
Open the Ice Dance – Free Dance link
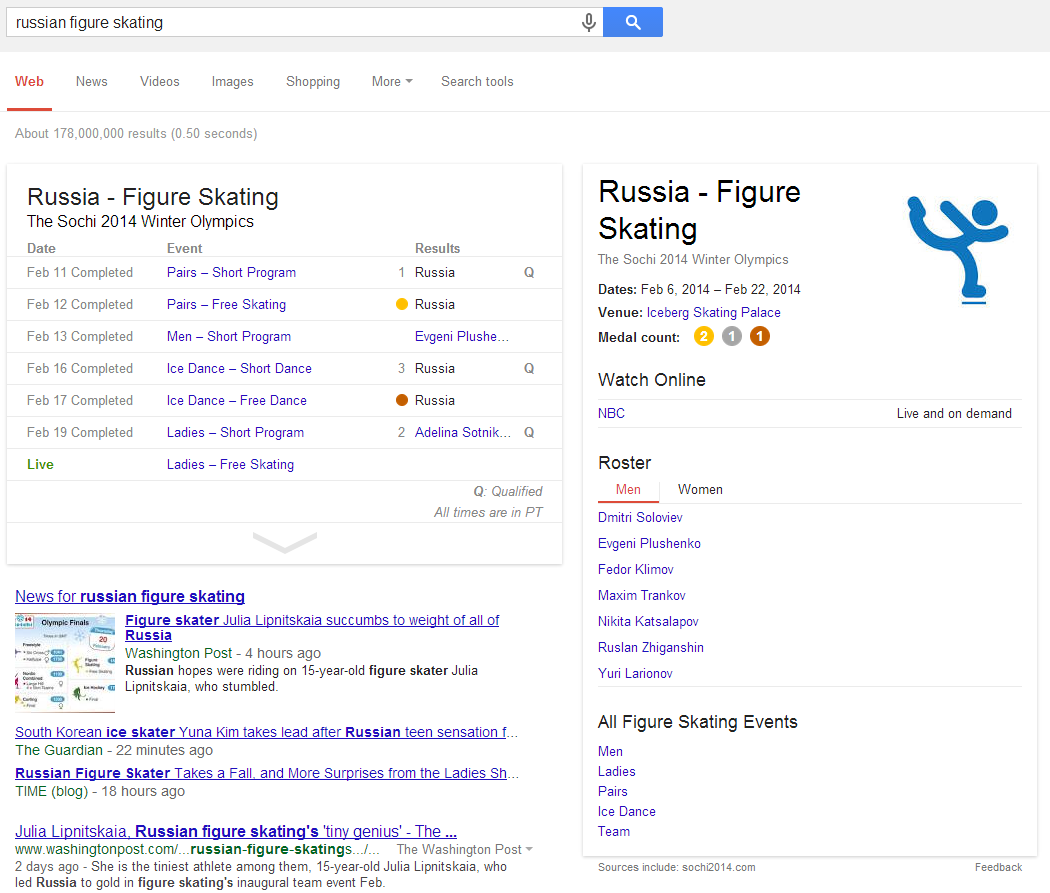(x=236, y=400)
